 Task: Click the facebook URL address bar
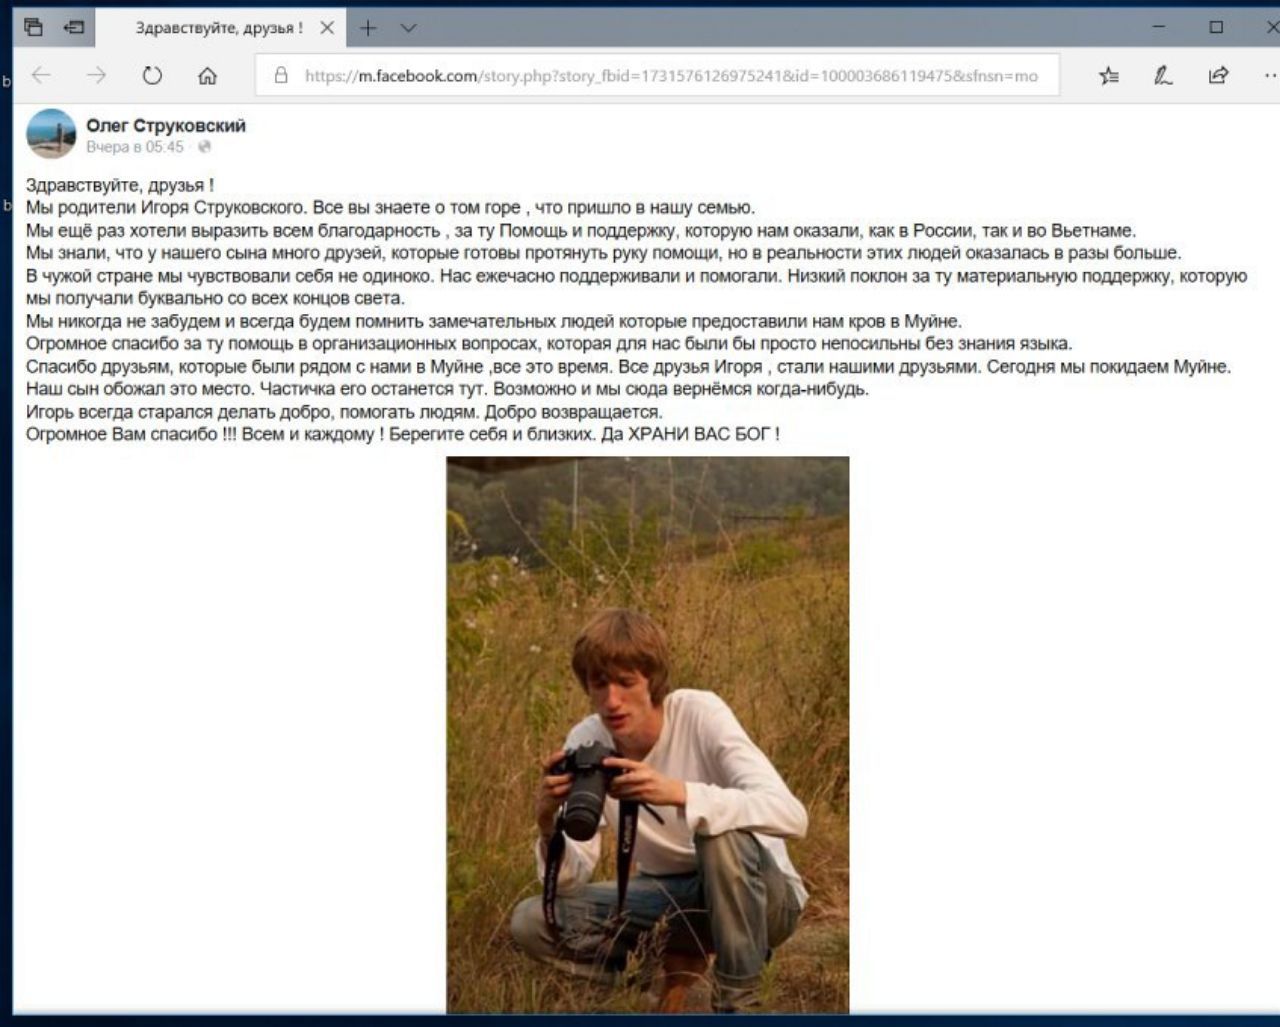(x=671, y=76)
